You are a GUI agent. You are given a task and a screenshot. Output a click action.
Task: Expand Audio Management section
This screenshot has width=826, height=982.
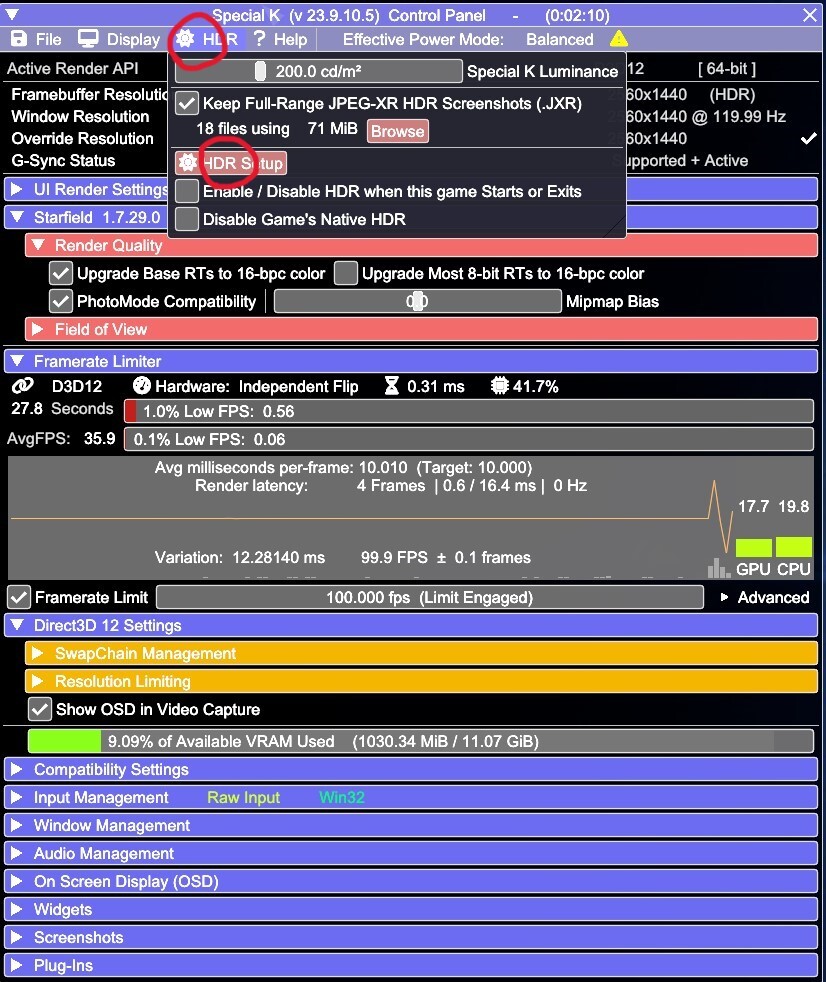tap(411, 854)
